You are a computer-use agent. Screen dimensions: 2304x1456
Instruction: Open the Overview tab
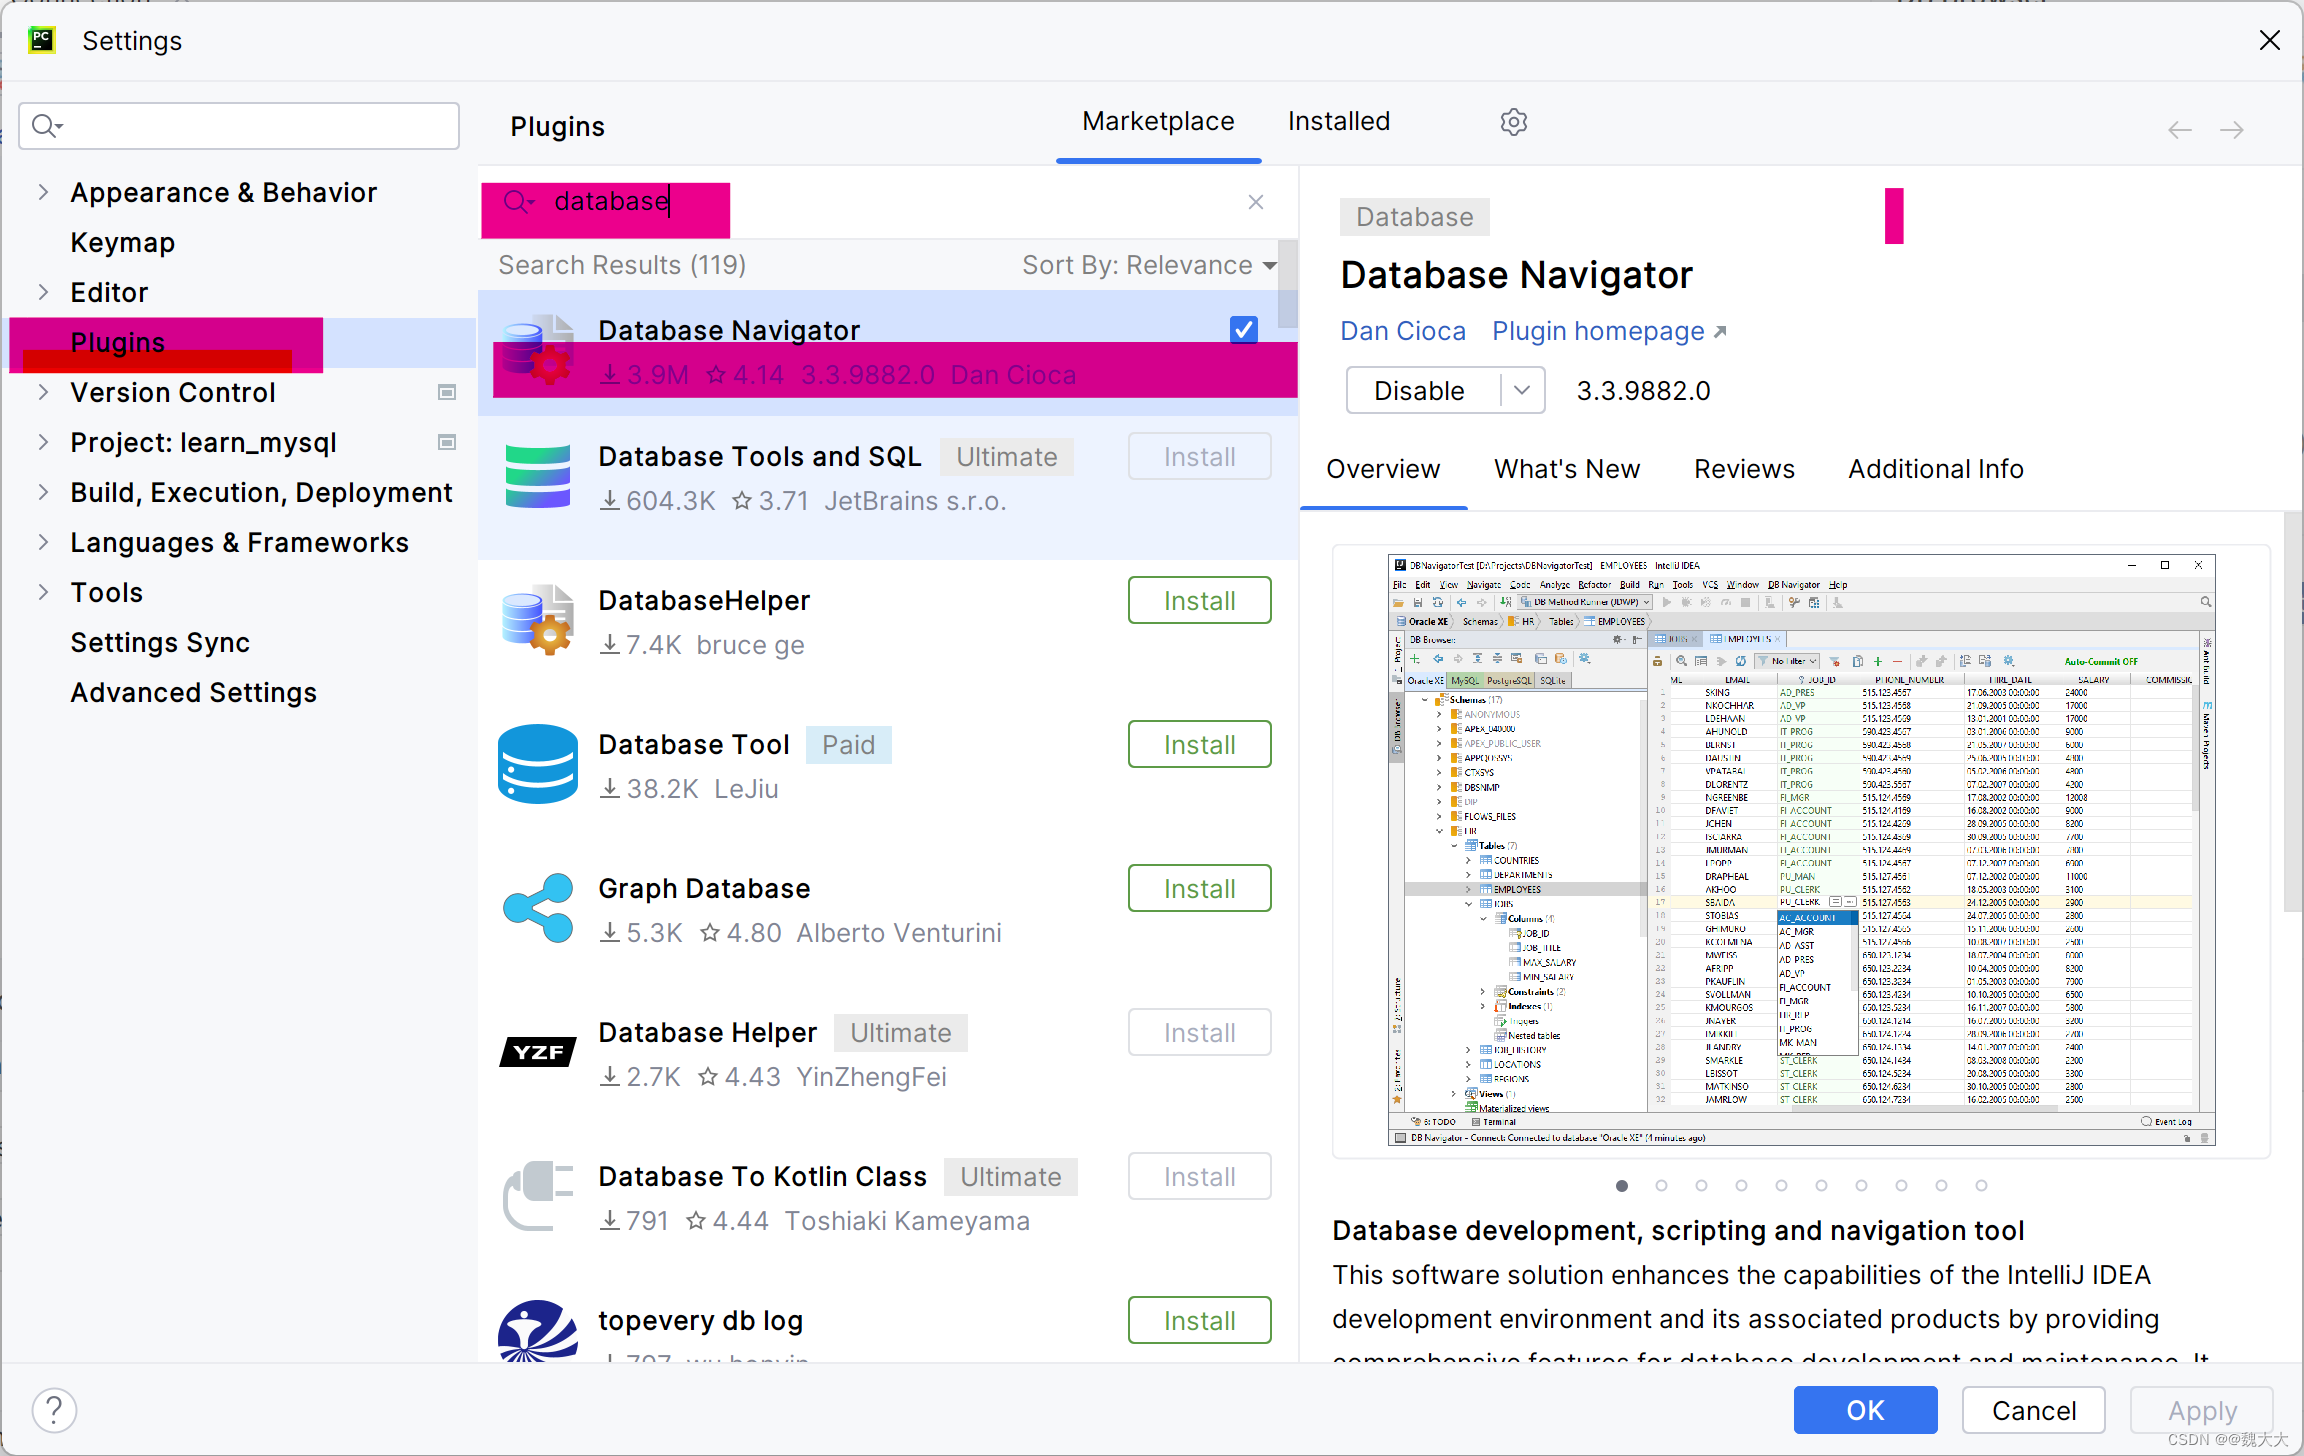[x=1383, y=469]
